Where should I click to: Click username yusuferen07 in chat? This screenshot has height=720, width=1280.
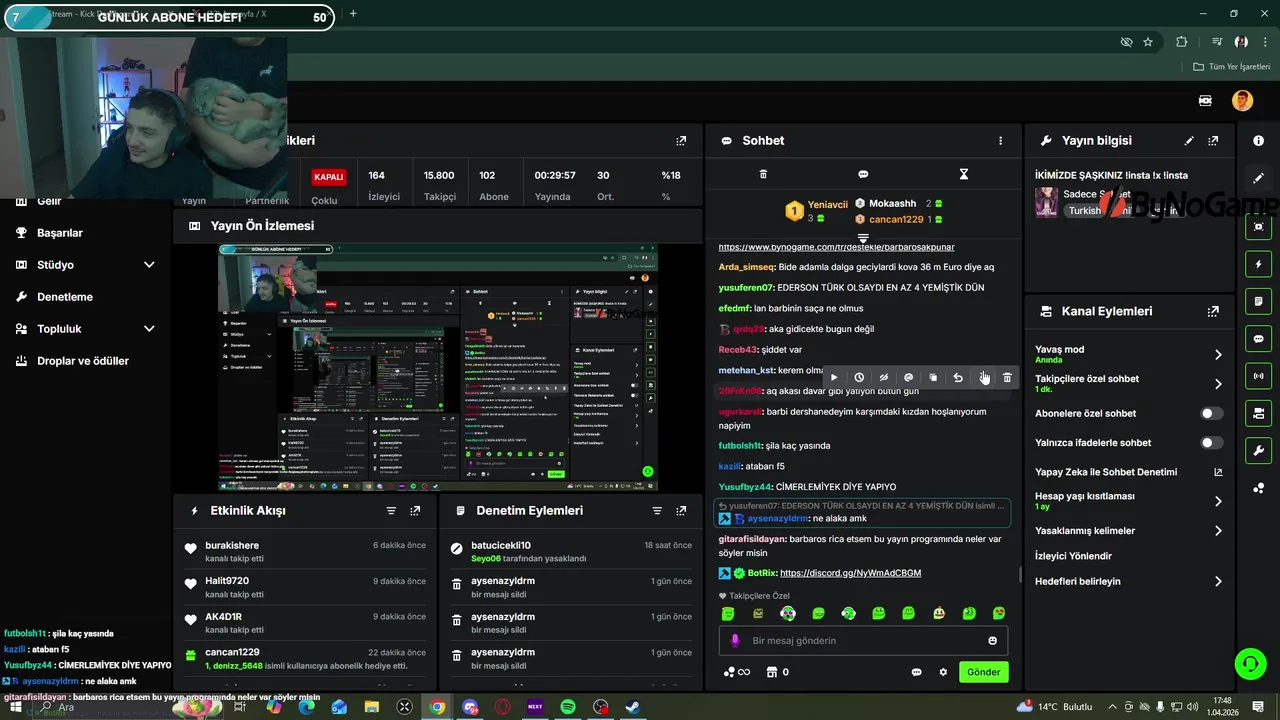point(746,287)
